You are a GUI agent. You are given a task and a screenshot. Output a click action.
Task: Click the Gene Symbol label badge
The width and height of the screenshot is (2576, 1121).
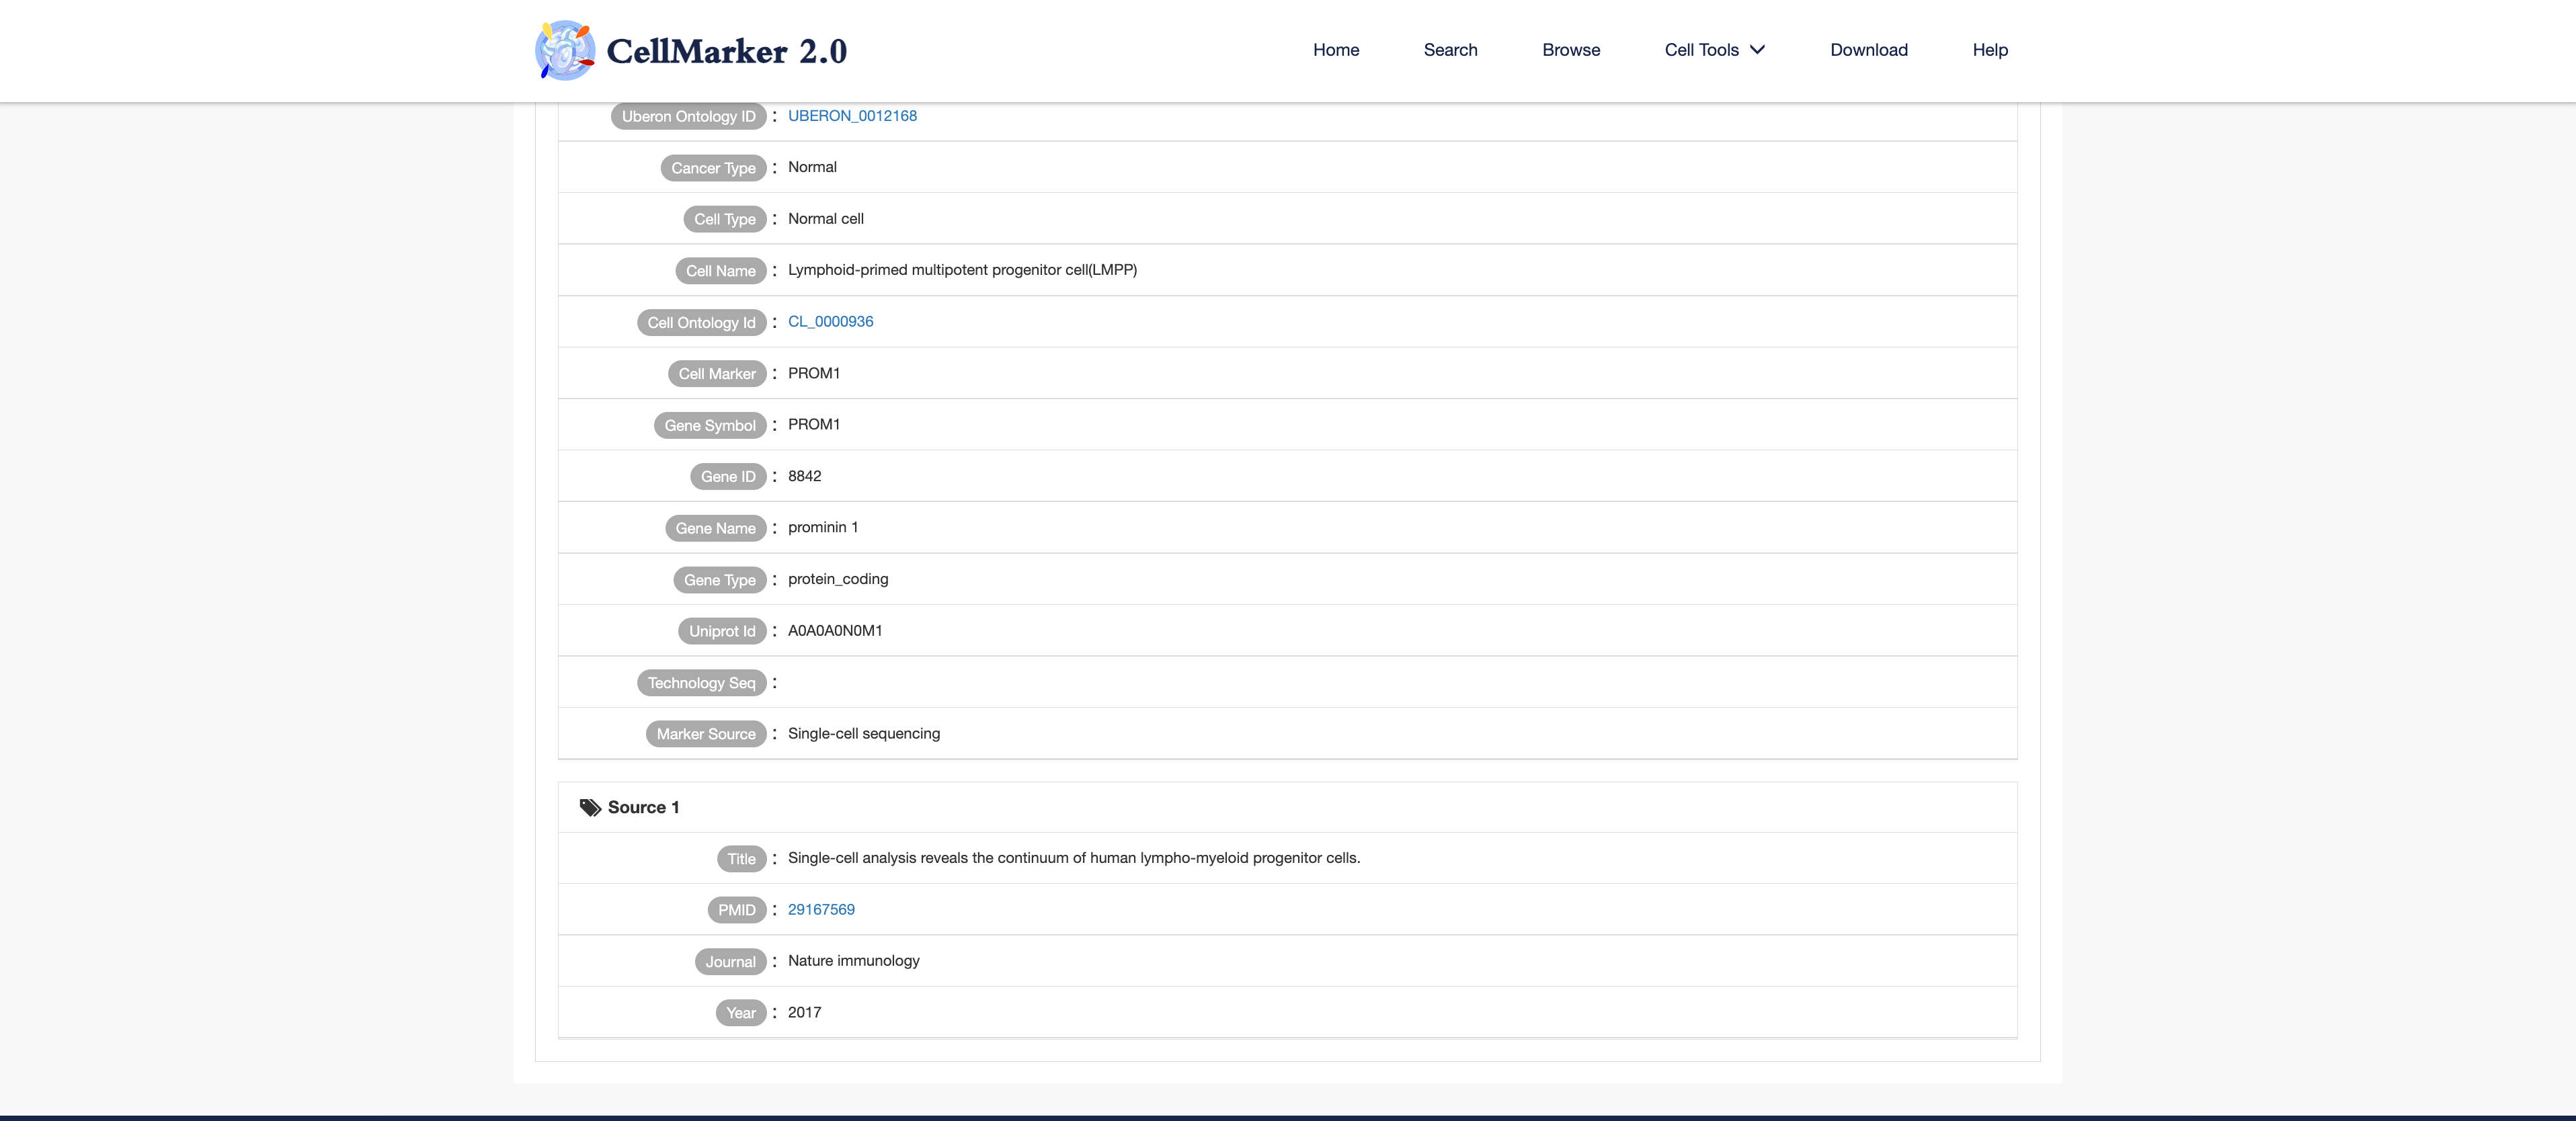click(709, 425)
